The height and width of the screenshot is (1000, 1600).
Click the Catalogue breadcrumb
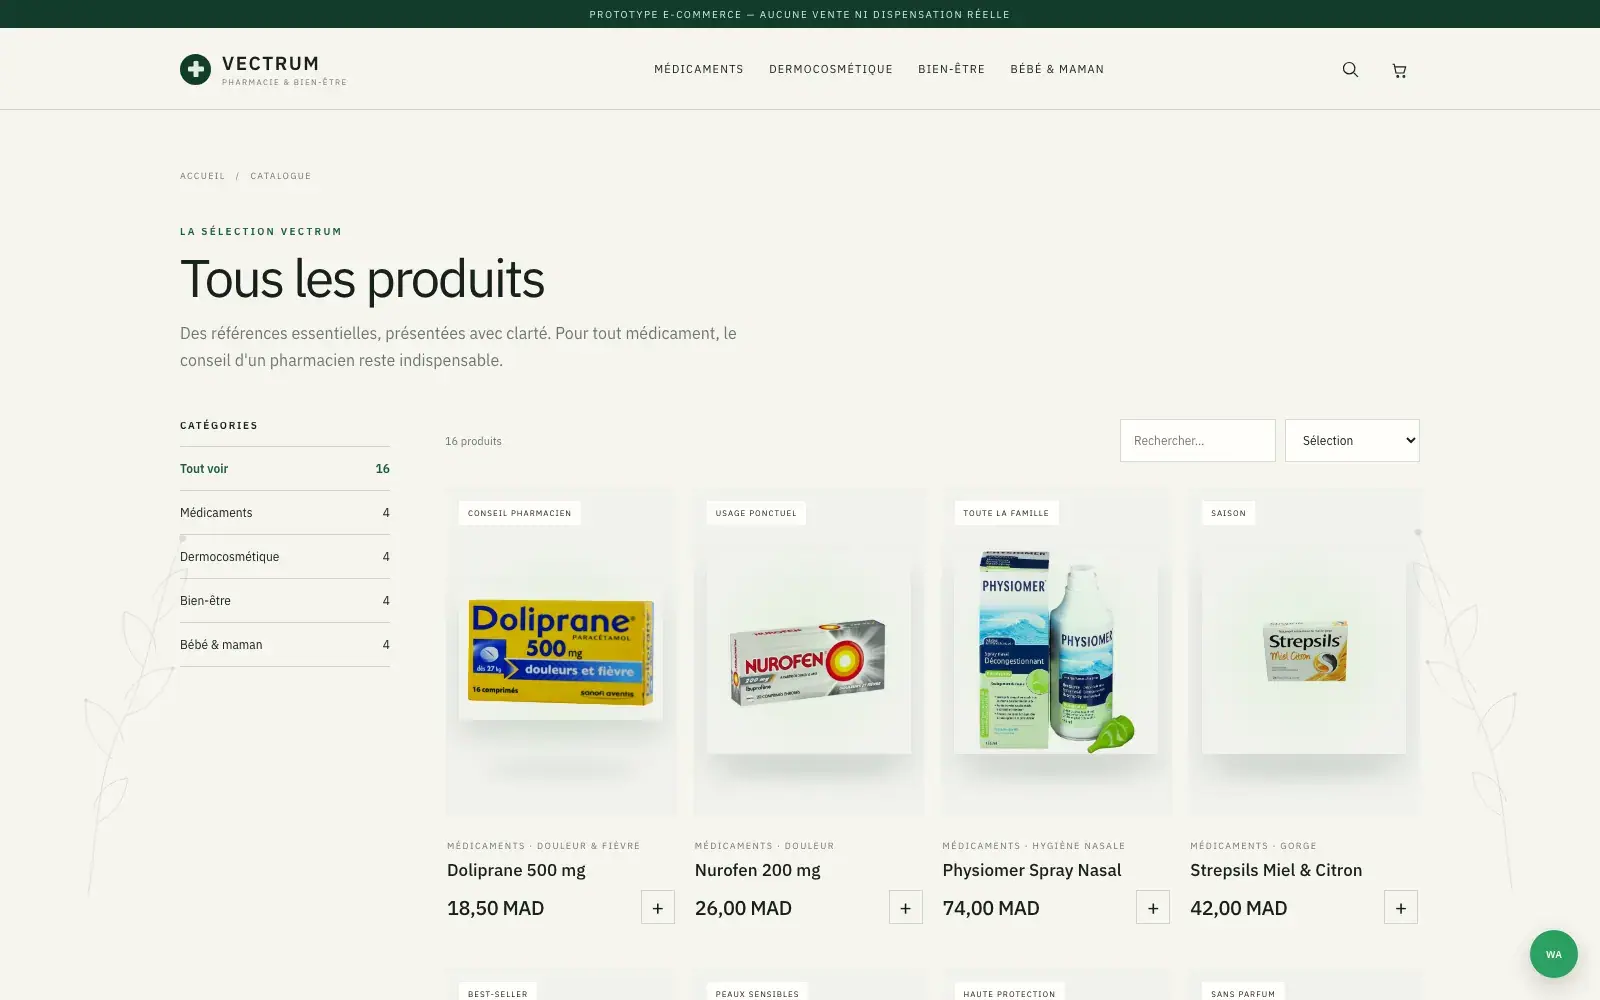pos(280,176)
